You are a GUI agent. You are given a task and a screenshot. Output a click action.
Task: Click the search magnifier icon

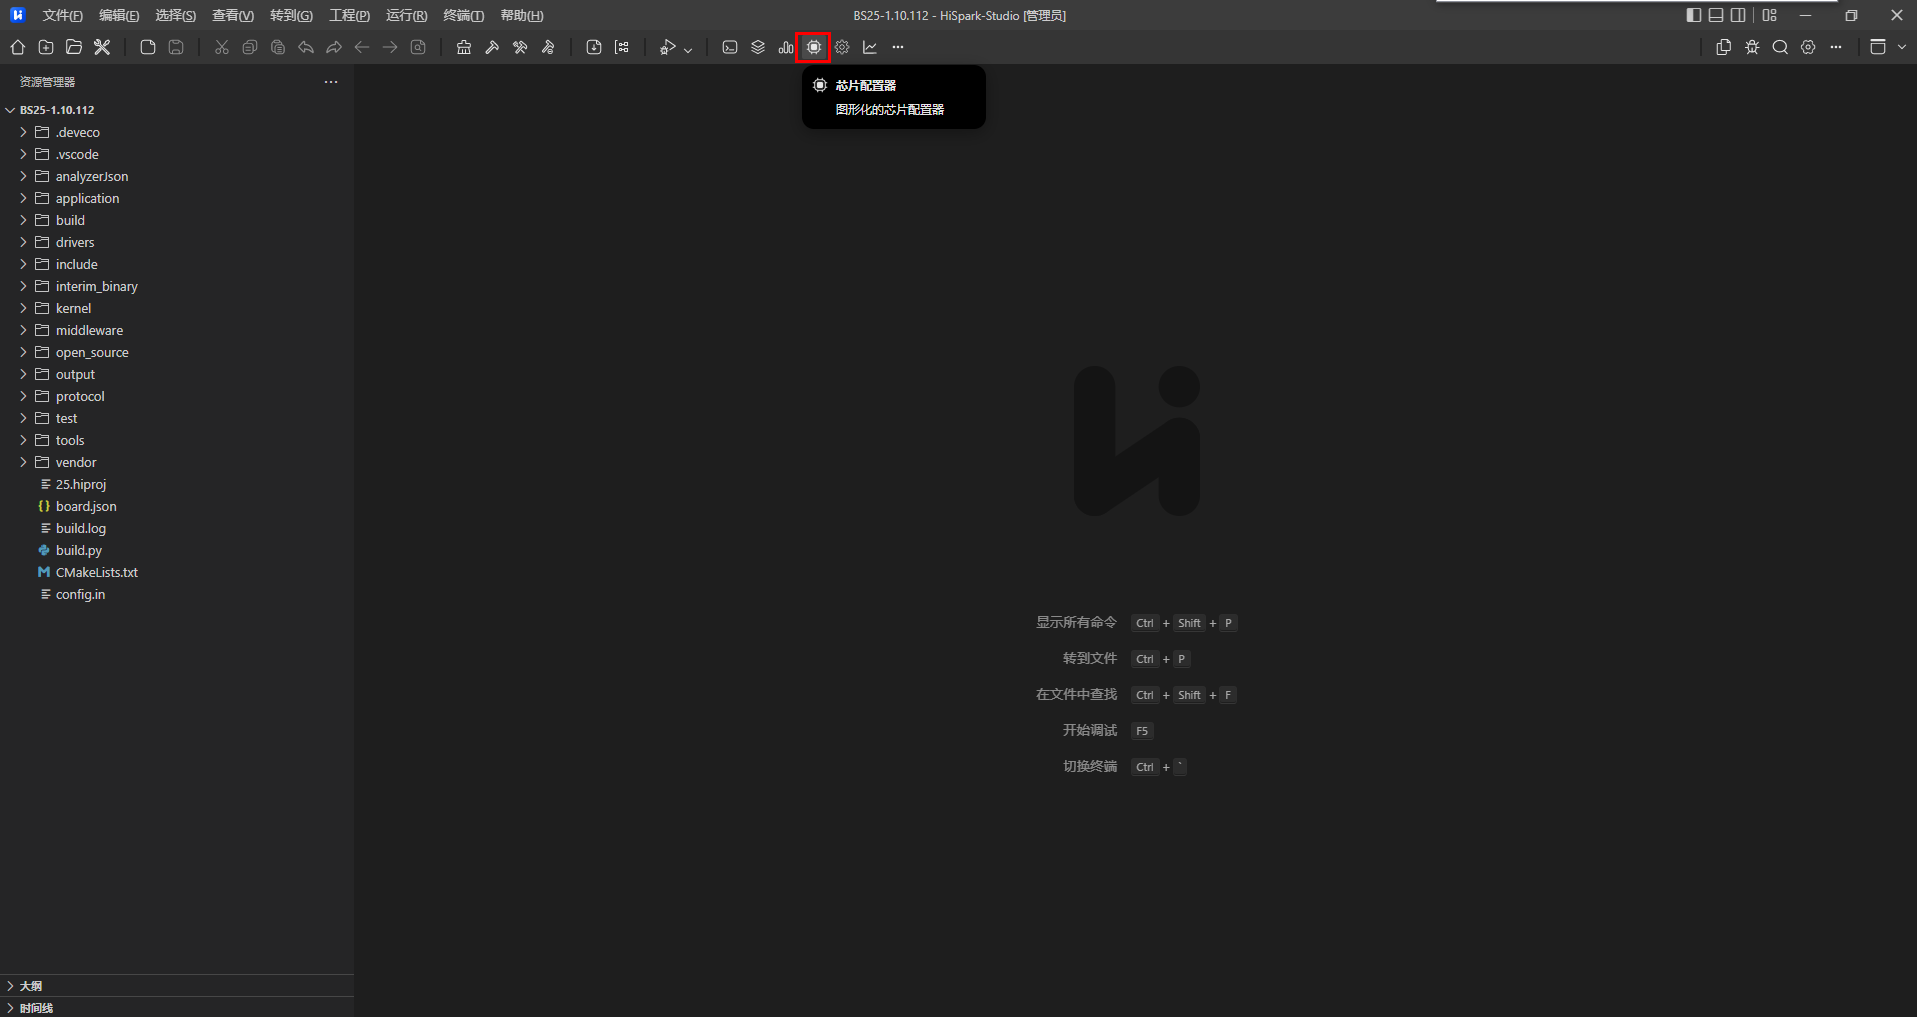click(1780, 47)
